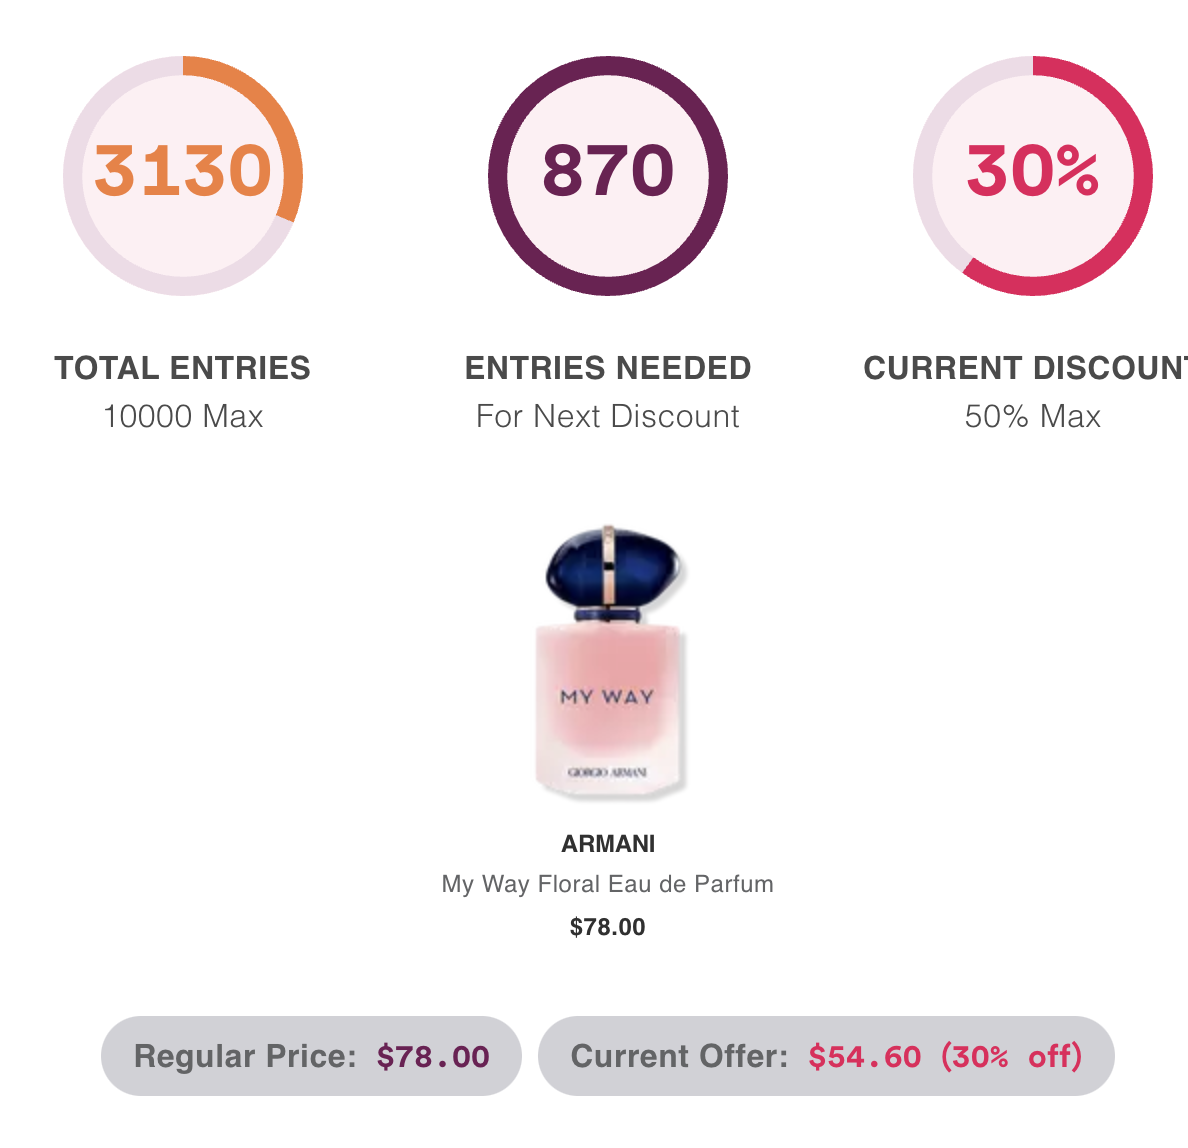
Task: Click the 50% Max label
Action: [1033, 416]
